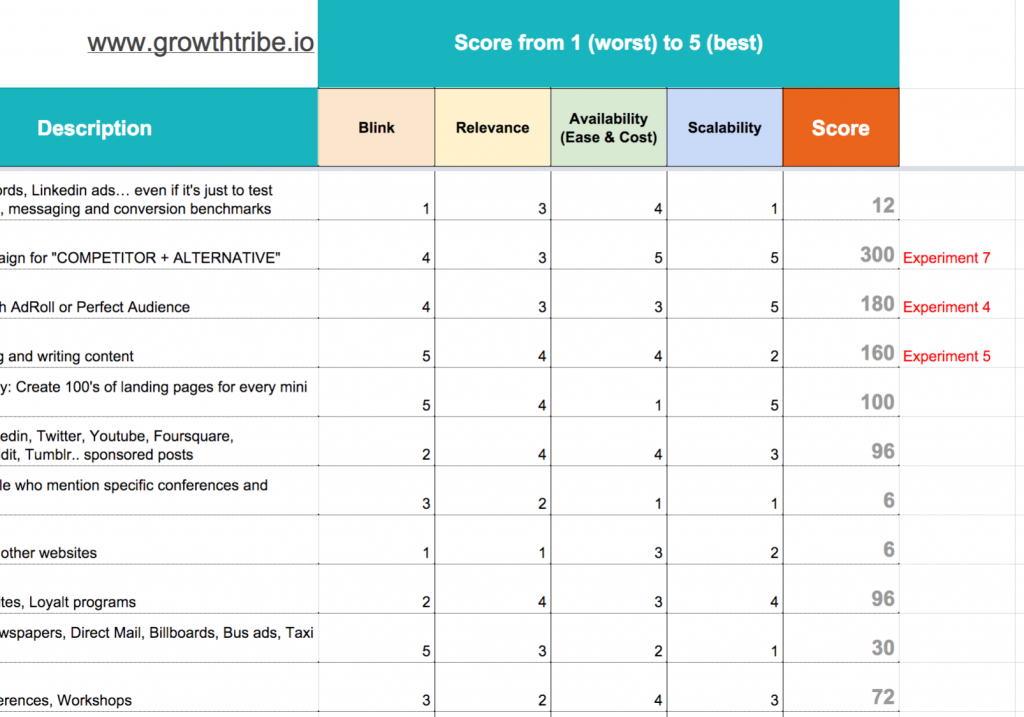The image size is (1024, 717).
Task: Click the score cell showing 300
Action: click(x=841, y=245)
